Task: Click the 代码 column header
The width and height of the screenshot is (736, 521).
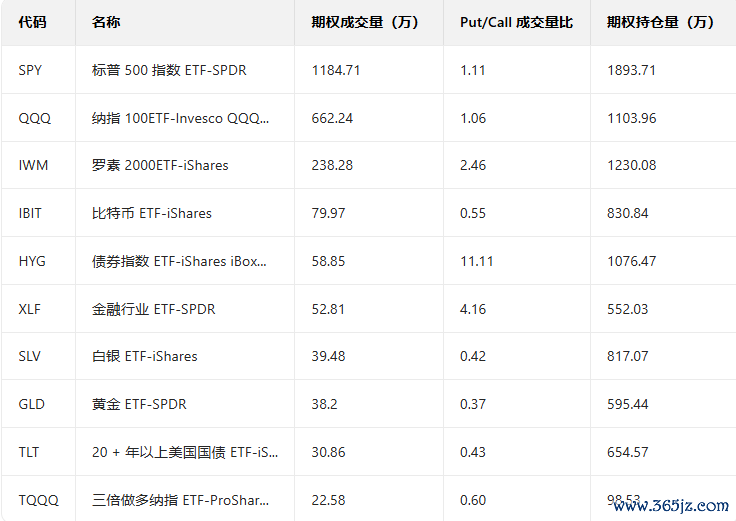Action: [x=32, y=22]
